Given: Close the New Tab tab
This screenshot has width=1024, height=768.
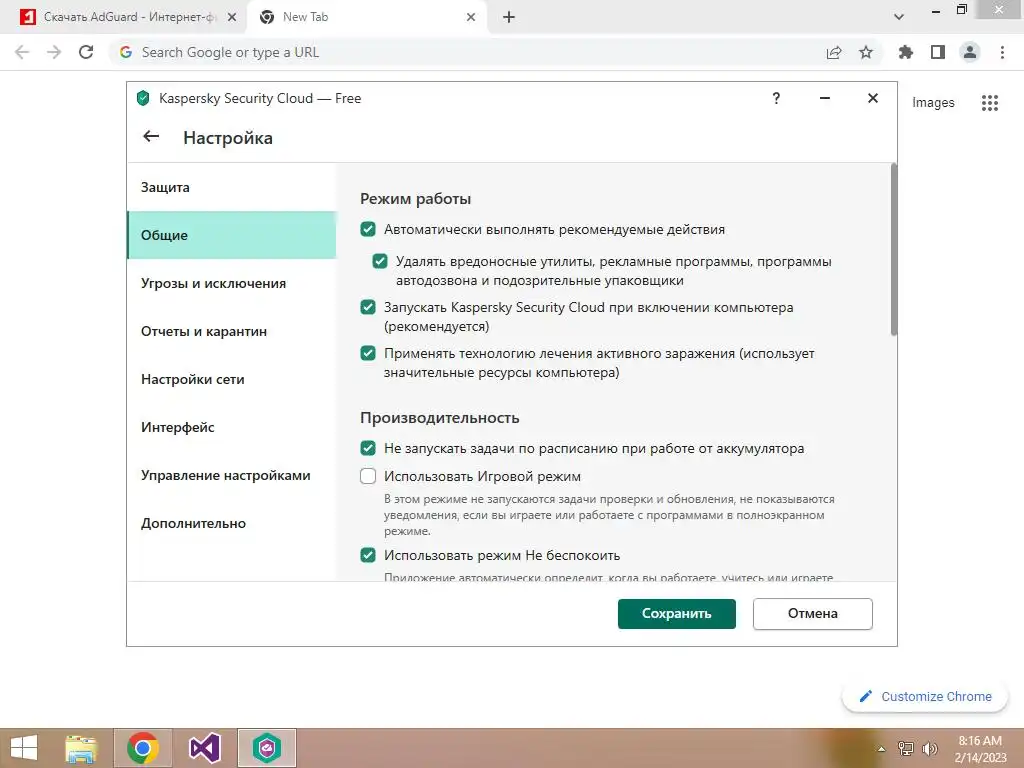Looking at the screenshot, I should point(471,17).
